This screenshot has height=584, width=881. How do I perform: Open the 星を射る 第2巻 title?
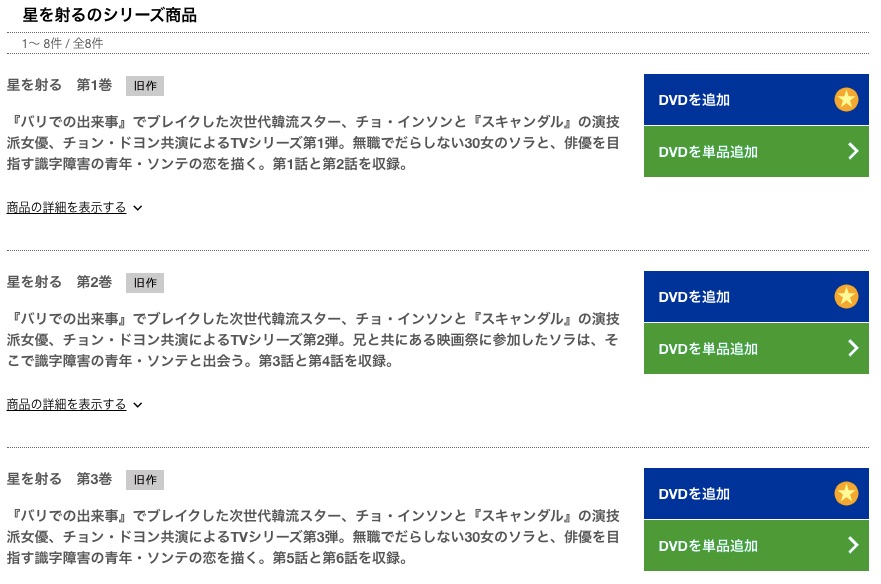pyautogui.click(x=59, y=282)
